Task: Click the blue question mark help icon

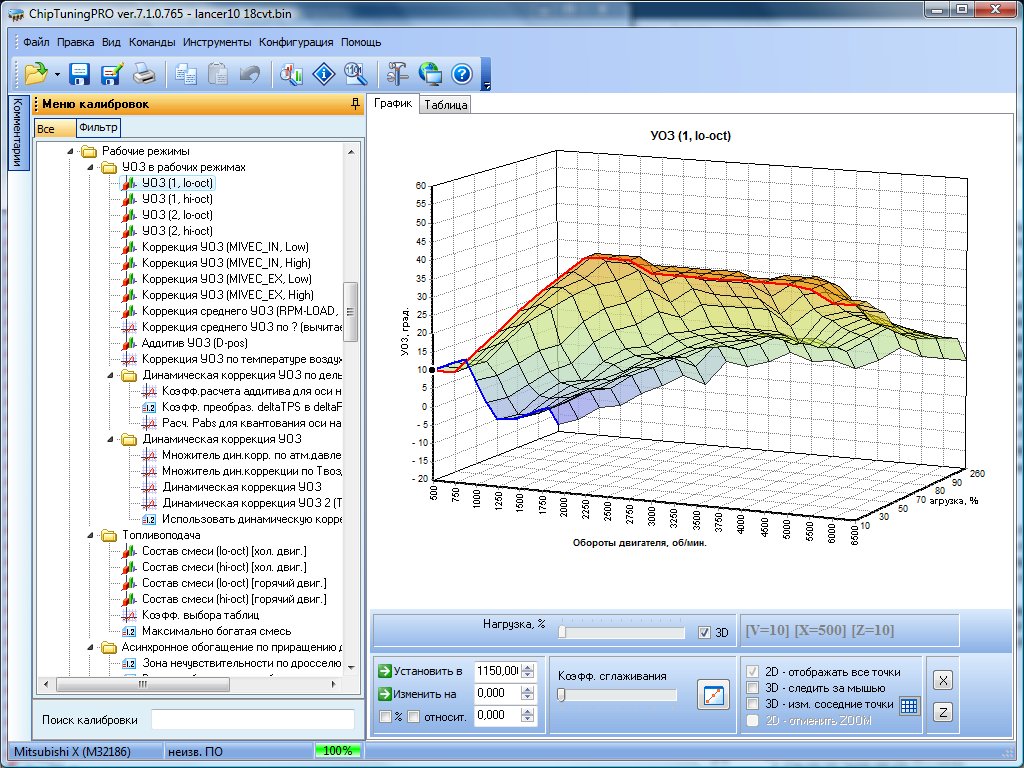Action: [x=461, y=73]
